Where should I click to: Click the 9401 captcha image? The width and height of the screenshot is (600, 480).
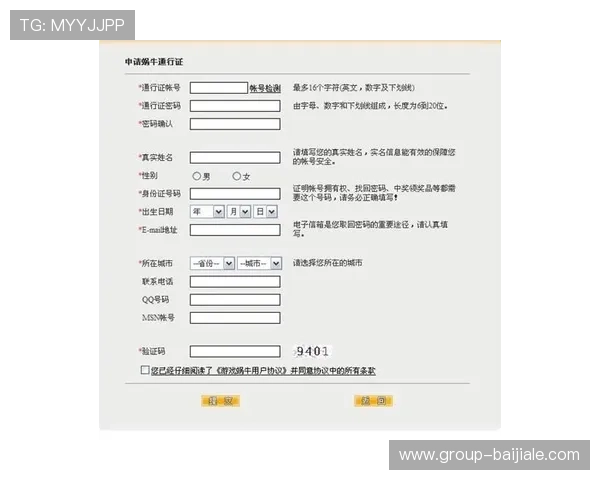[313, 351]
